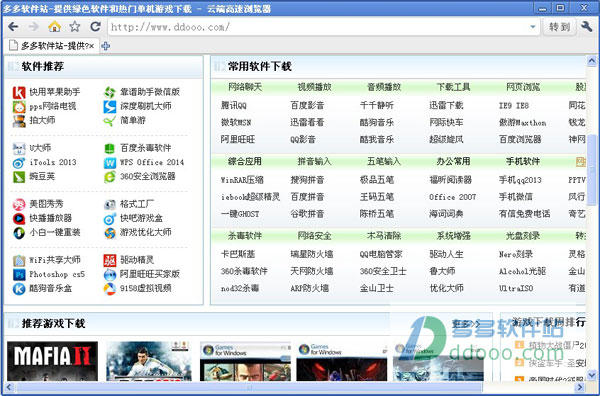This screenshot has width=600, height=396.
Task: Open the 360安全卫士 link
Action: pyautogui.click(x=383, y=271)
